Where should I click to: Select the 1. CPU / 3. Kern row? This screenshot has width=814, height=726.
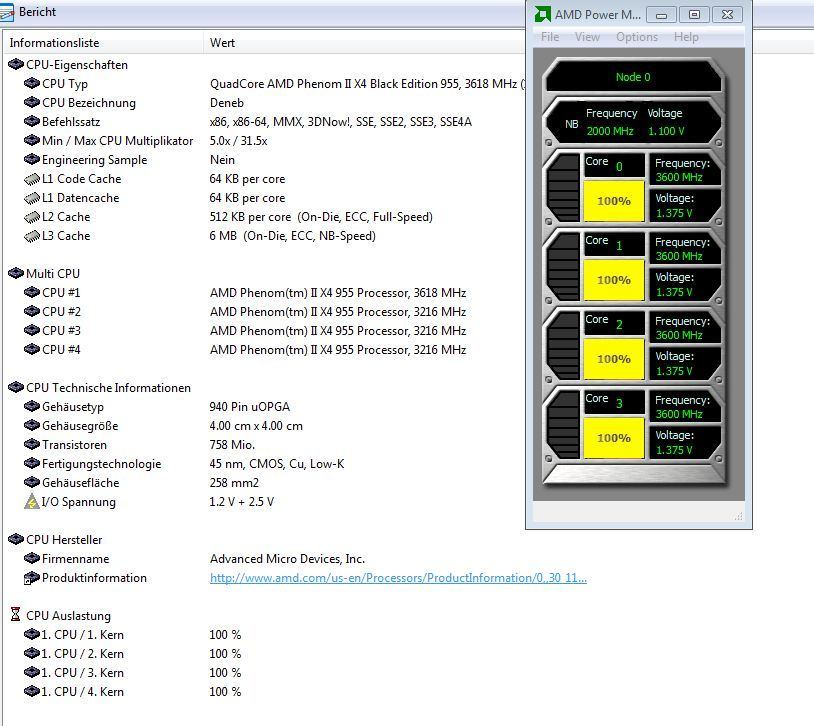pyautogui.click(x=132, y=673)
